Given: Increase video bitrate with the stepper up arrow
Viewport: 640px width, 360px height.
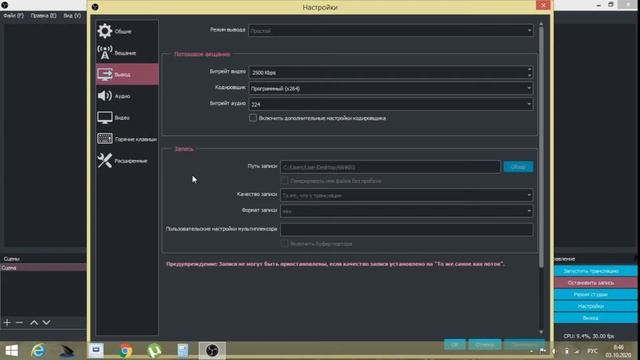Looking at the screenshot, I should (x=529, y=69).
